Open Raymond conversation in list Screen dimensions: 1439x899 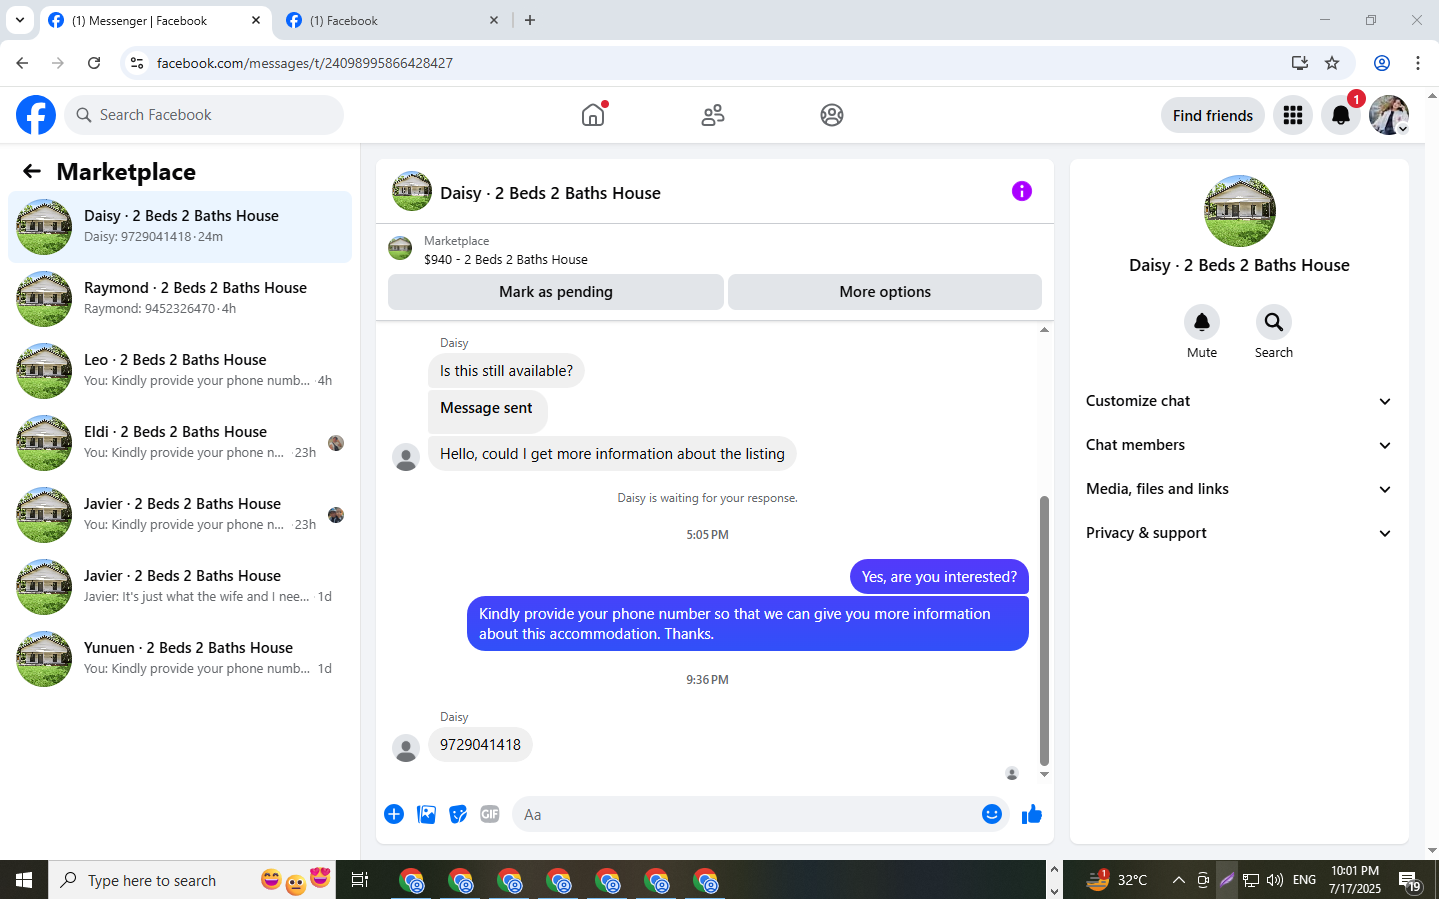180,299
